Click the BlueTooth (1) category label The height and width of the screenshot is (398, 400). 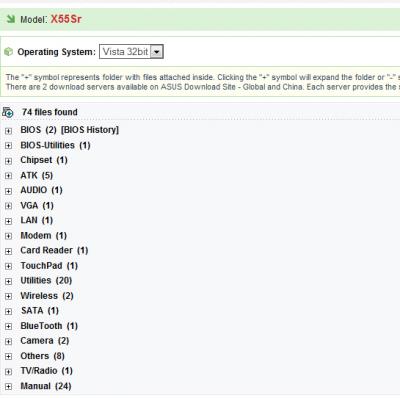point(49,326)
